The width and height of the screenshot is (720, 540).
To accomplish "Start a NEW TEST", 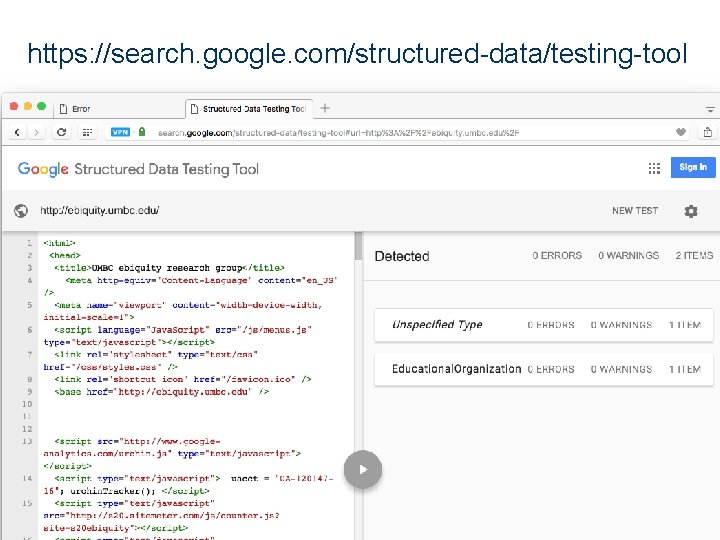I will coord(635,211).
